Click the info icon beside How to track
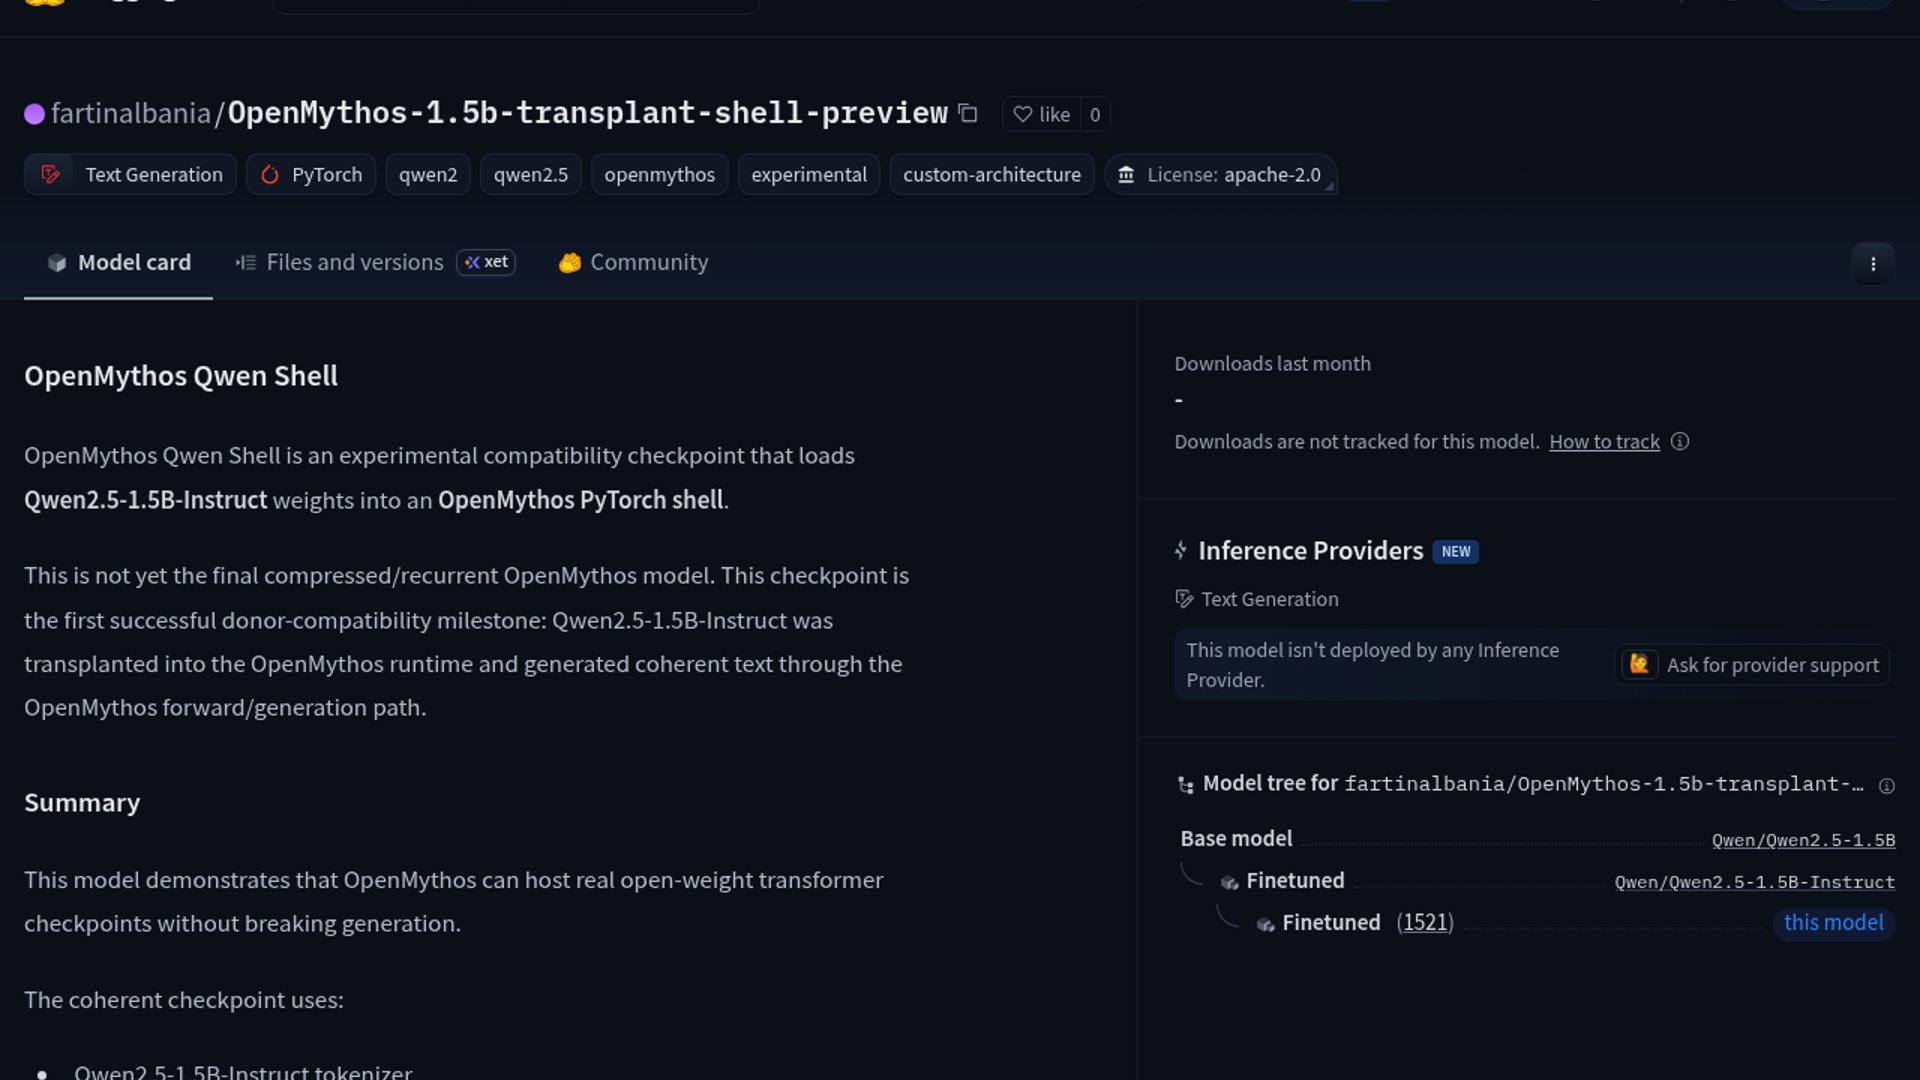Image resolution: width=1920 pixels, height=1080 pixels. point(1680,441)
